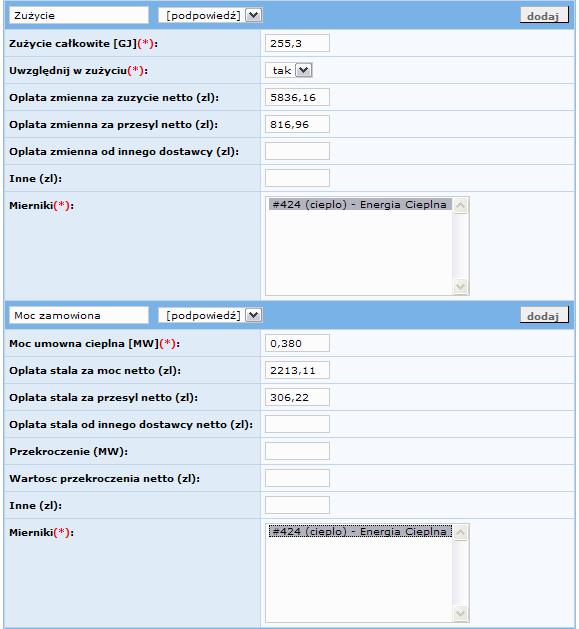Click the Moc zamowiona section name field

[x=79, y=315]
